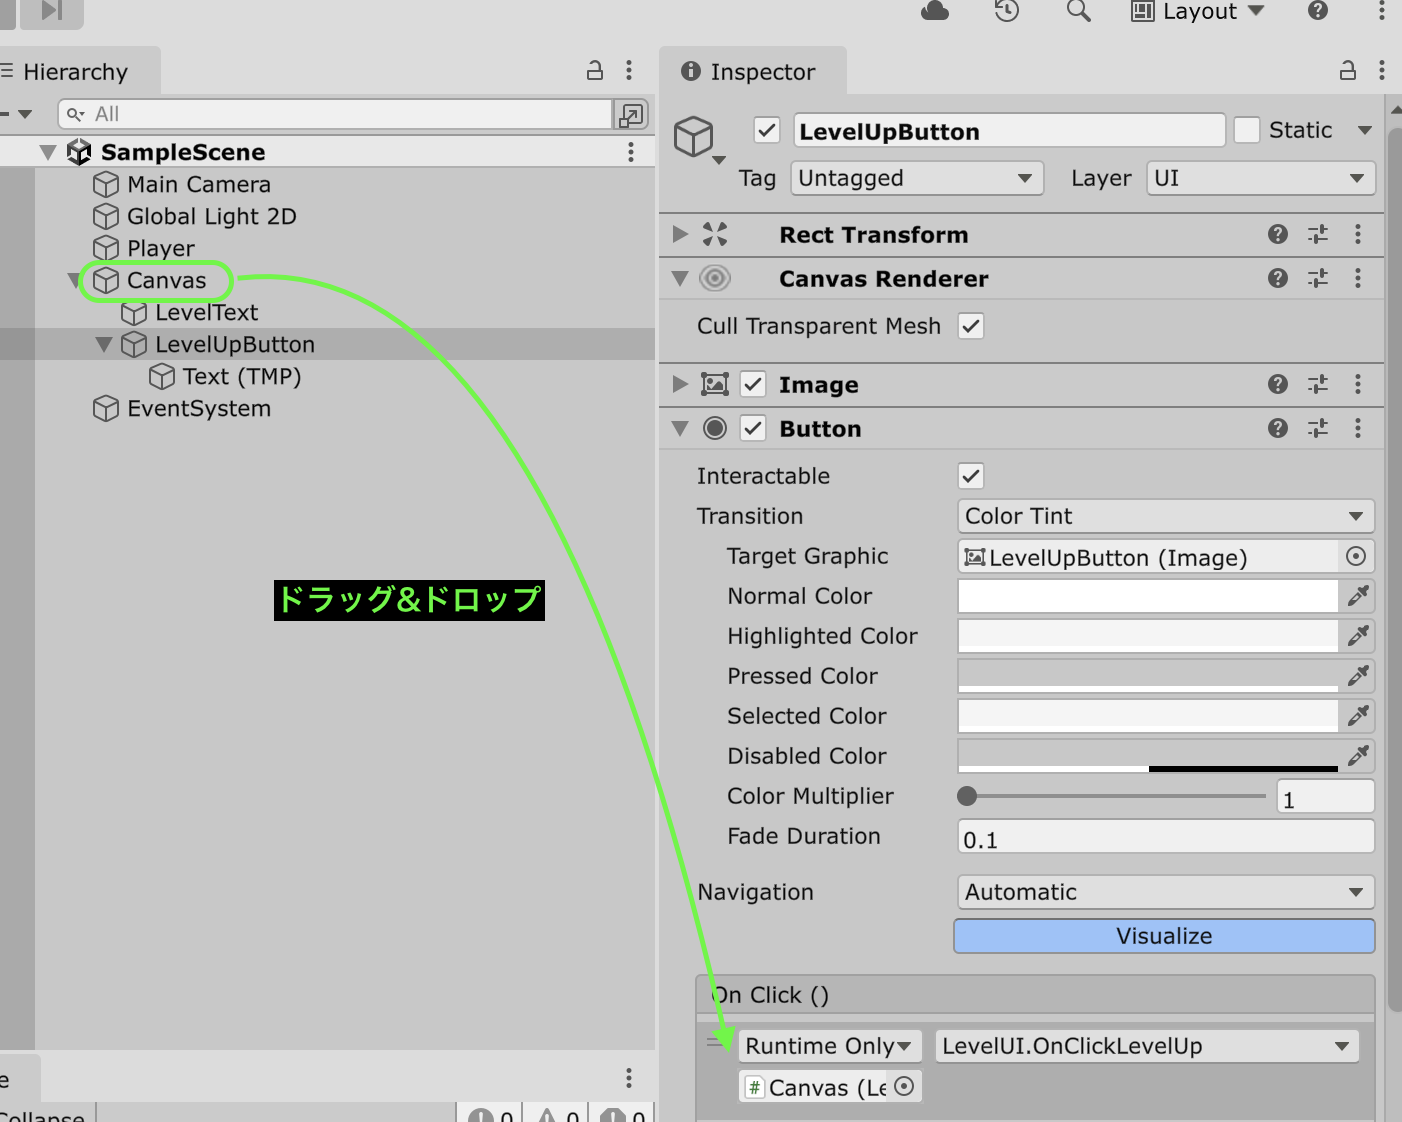Switch to the Hierarchy tab
1402x1122 pixels.
tap(76, 72)
